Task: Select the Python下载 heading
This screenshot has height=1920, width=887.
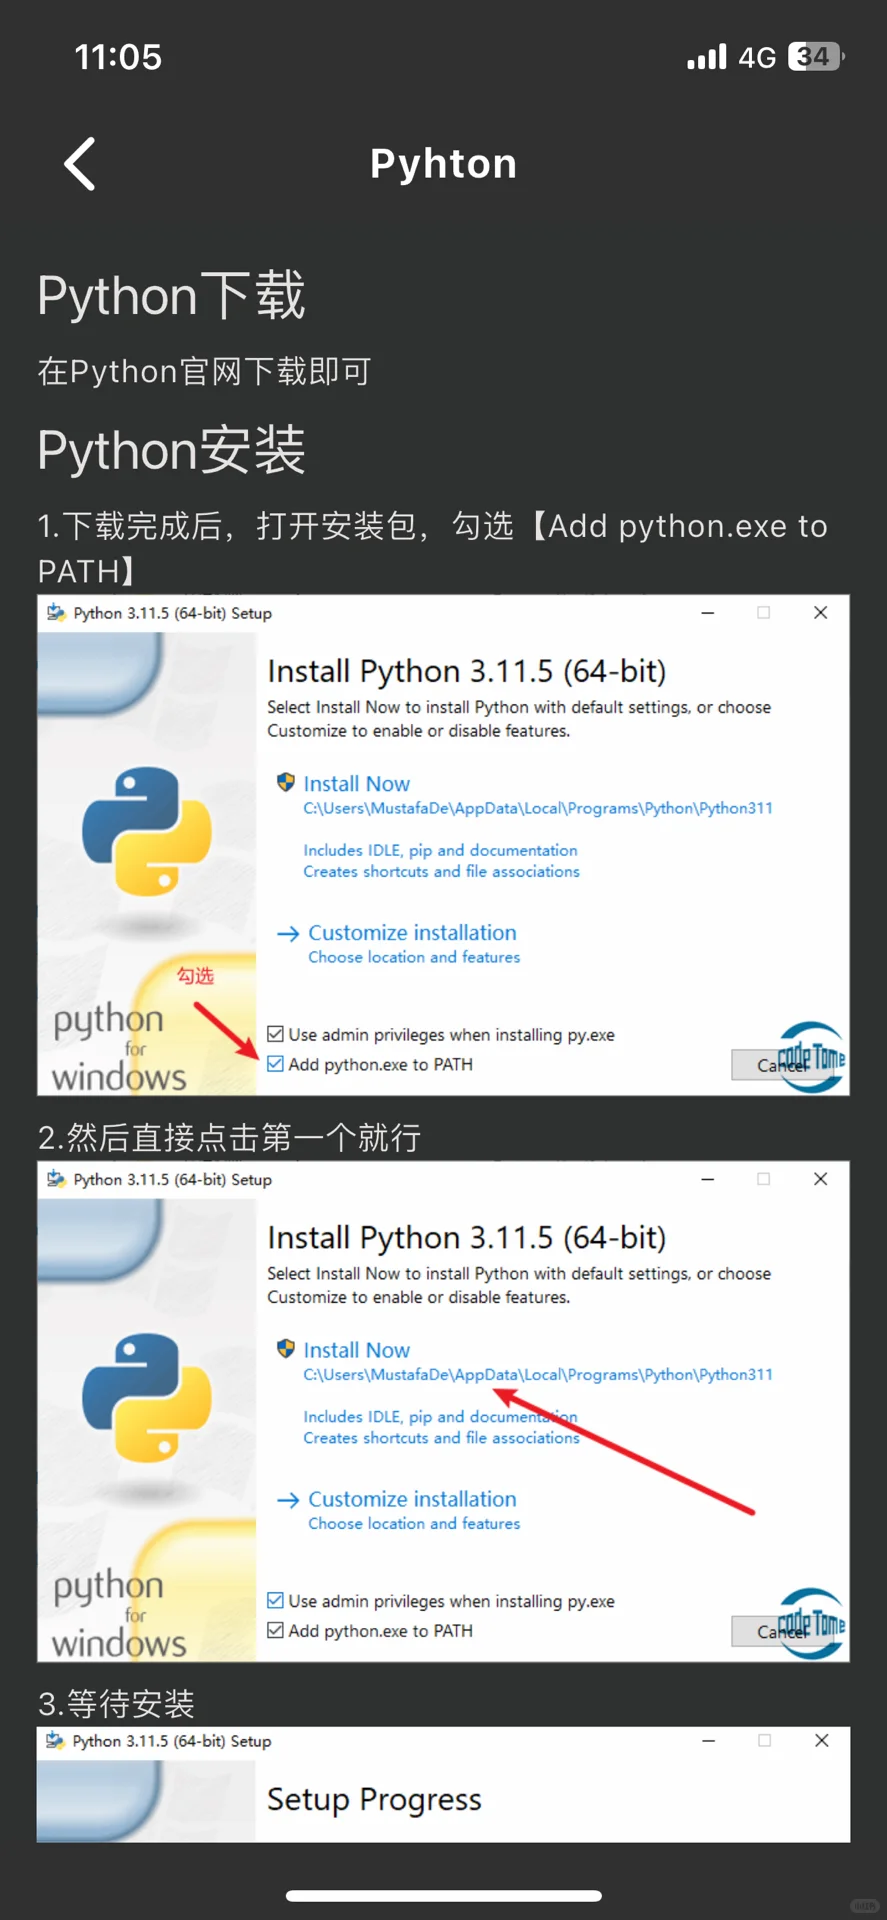Action: (171, 296)
